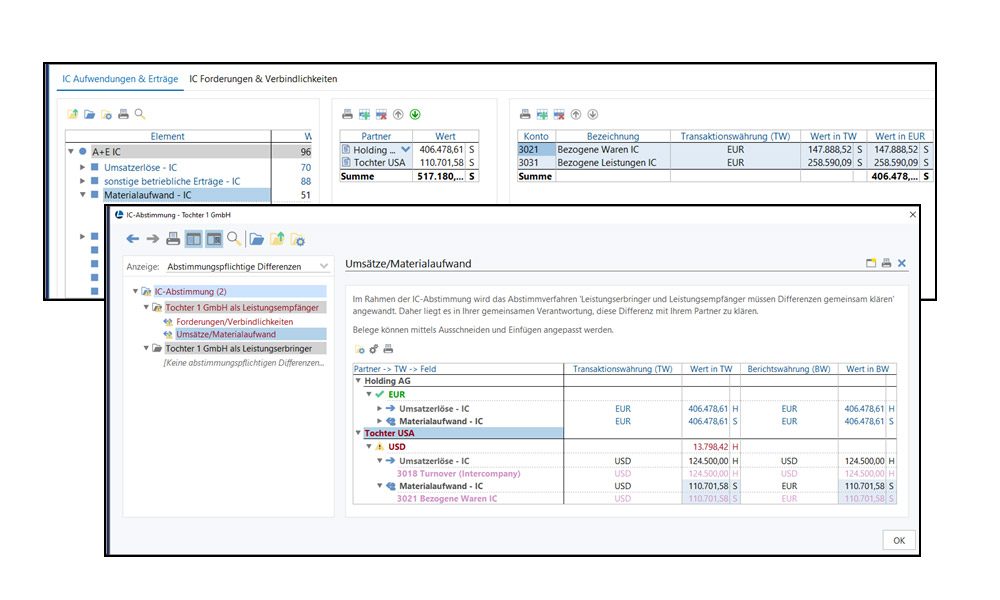Collapse the Tochter USA group row

[358, 433]
